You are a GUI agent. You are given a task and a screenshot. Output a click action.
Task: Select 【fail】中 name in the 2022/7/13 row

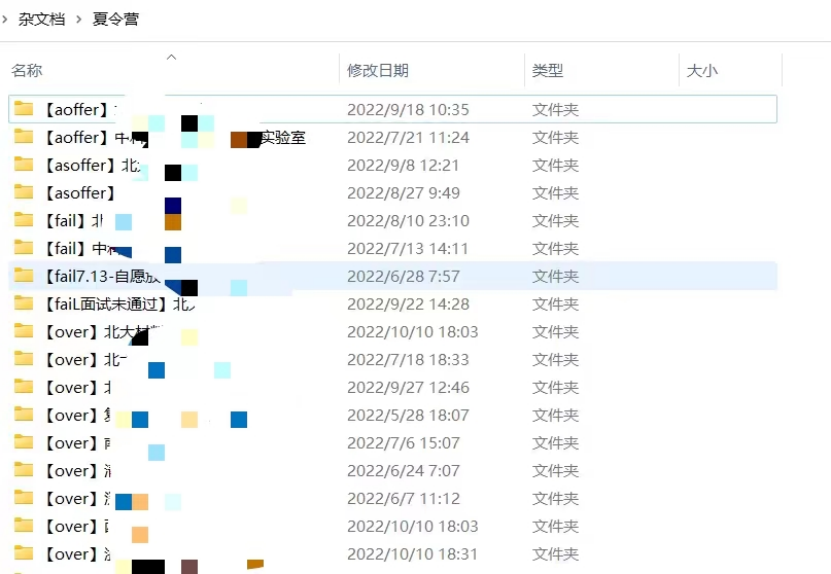click(x=75, y=249)
